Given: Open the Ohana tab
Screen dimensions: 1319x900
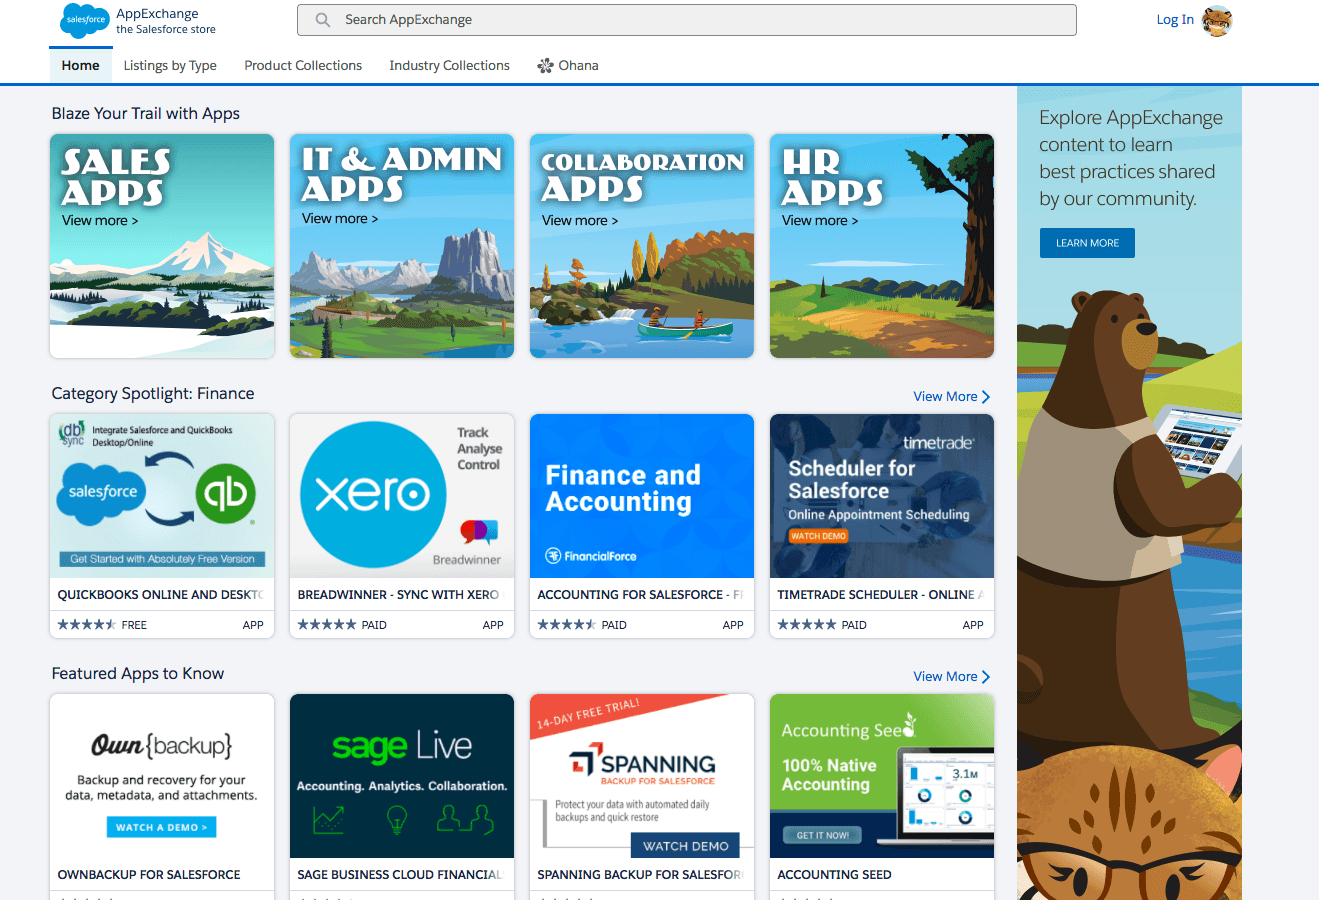Looking at the screenshot, I should point(568,66).
